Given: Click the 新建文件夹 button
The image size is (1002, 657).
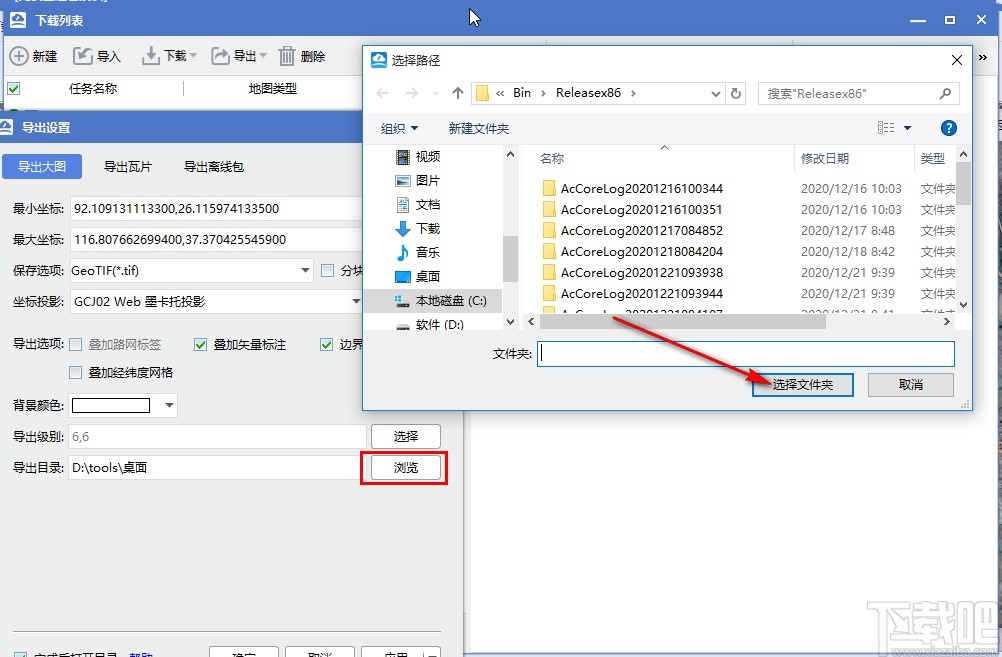Looking at the screenshot, I should click(x=479, y=128).
